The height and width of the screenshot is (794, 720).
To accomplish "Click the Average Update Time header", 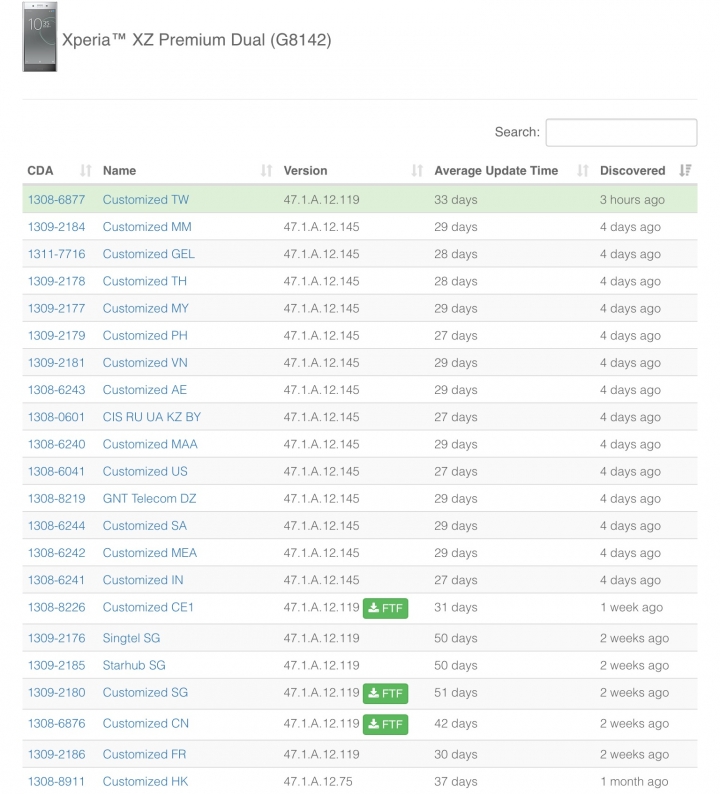I will pyautogui.click(x=496, y=171).
